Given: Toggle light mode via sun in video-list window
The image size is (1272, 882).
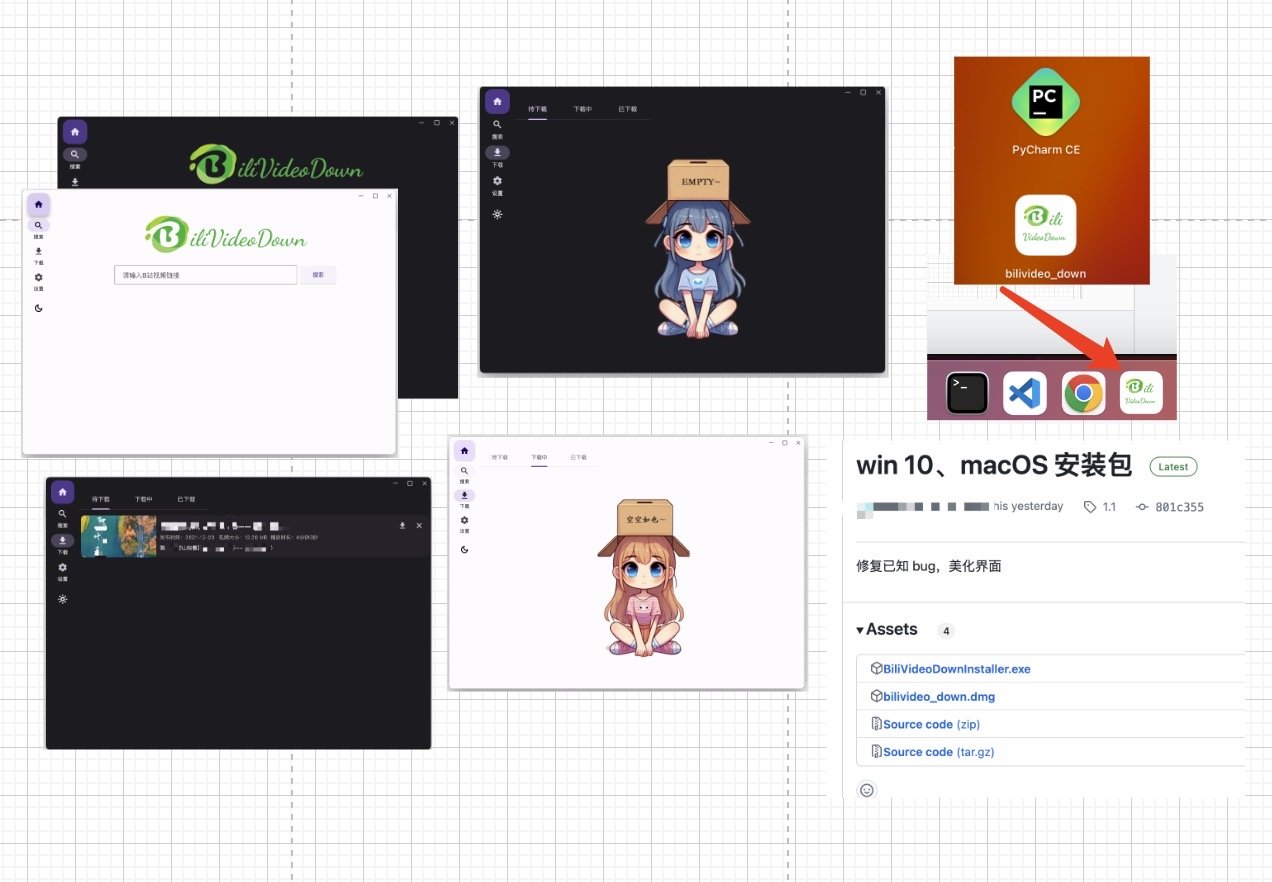Looking at the screenshot, I should (63, 599).
